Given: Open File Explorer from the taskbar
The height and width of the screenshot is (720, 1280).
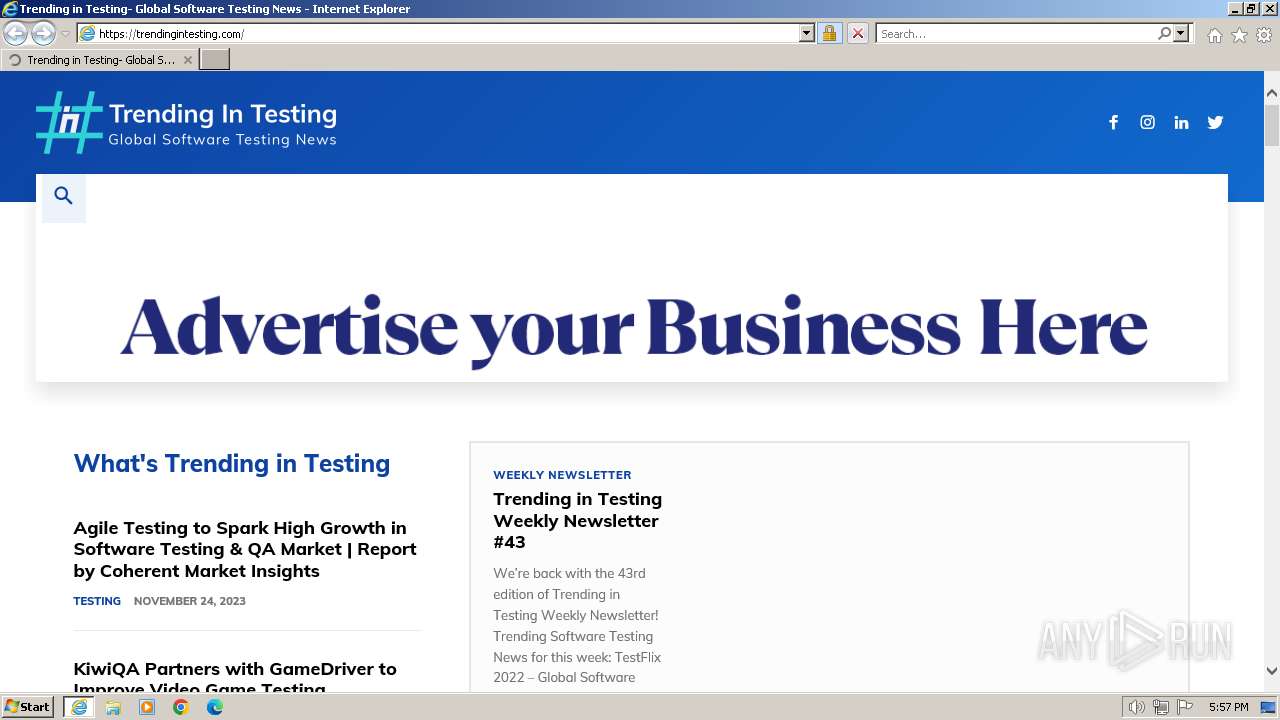Looking at the screenshot, I should [x=113, y=707].
